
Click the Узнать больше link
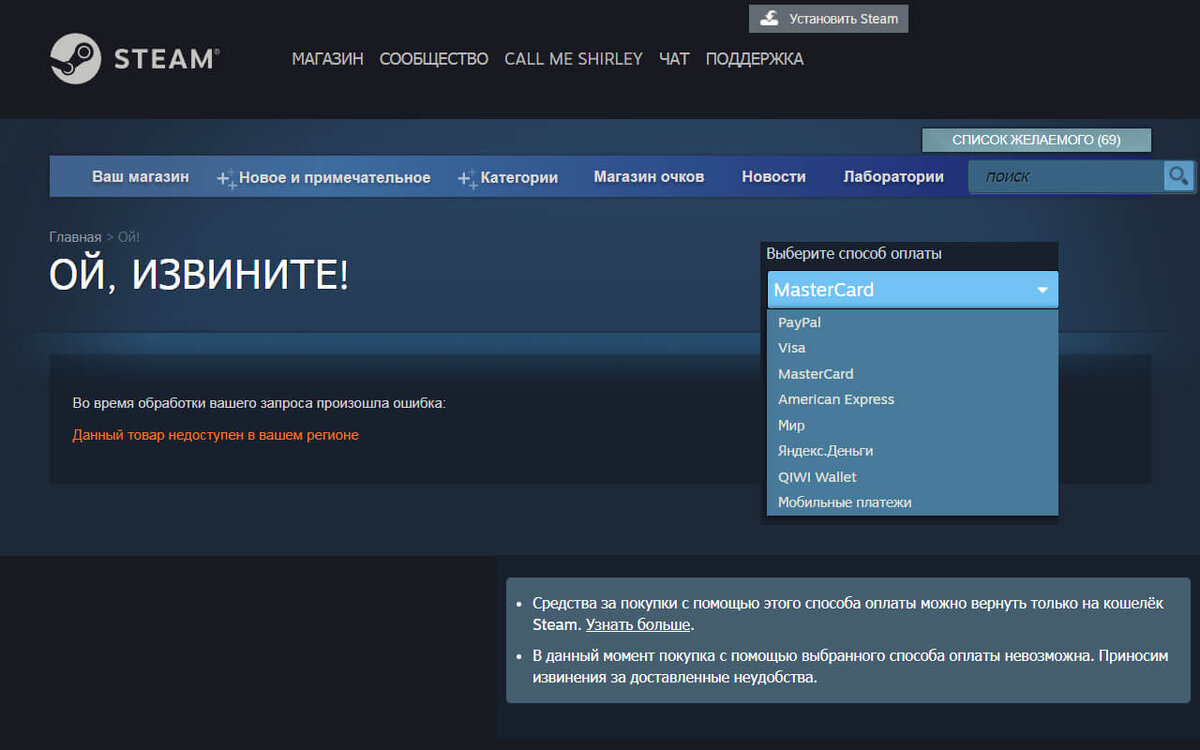click(x=638, y=624)
